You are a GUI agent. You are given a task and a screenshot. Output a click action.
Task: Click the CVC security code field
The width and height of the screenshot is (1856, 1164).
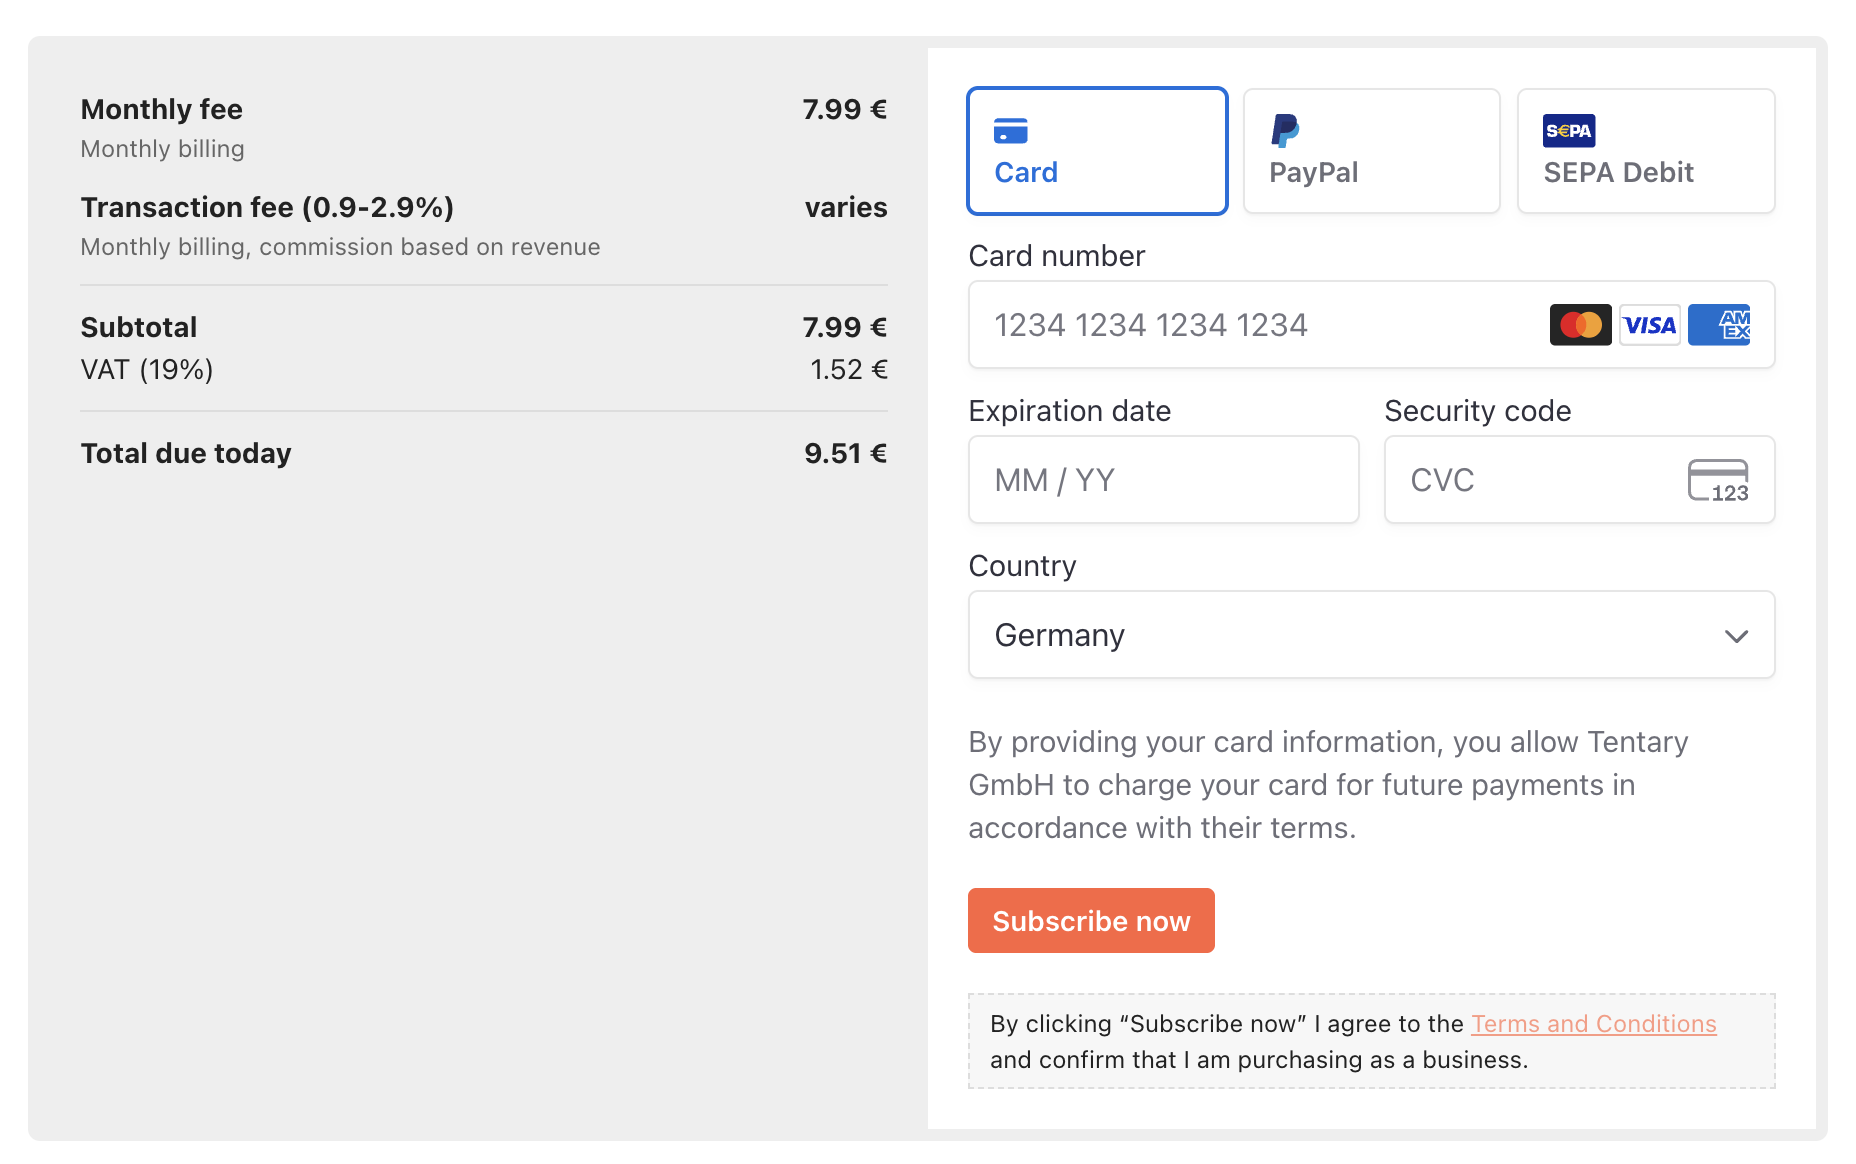click(1580, 480)
